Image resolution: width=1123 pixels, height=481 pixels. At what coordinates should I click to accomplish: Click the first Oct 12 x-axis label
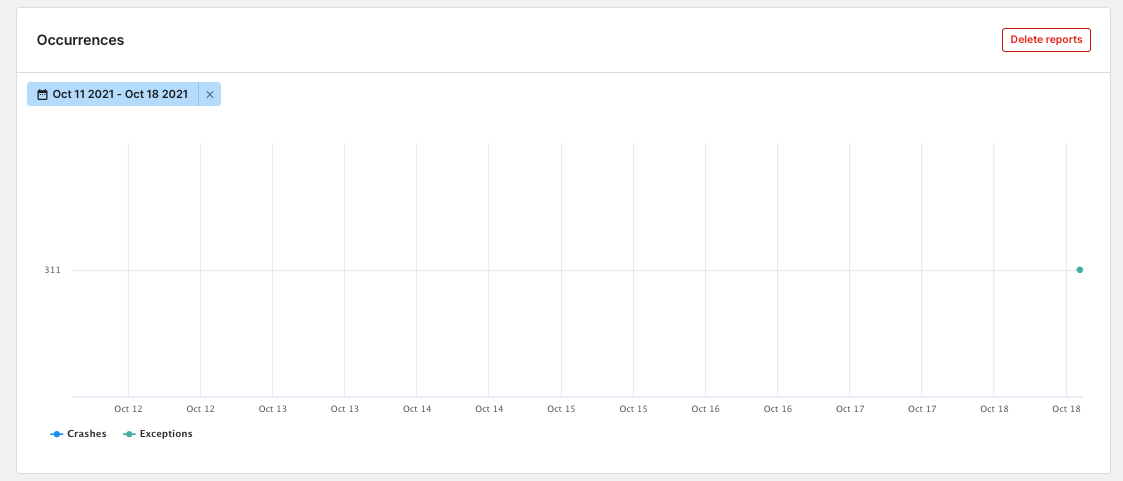[128, 409]
